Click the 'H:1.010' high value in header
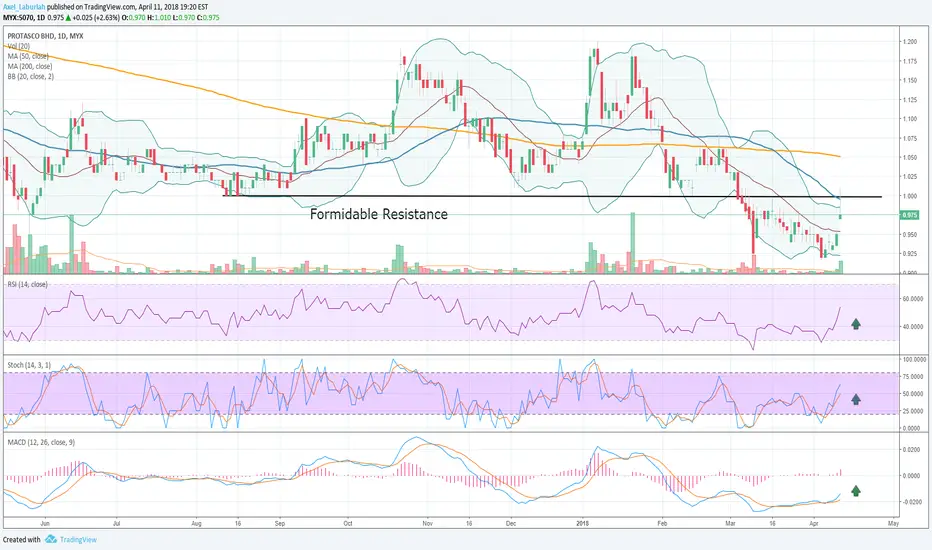The image size is (932, 550). pyautogui.click(x=160, y=17)
